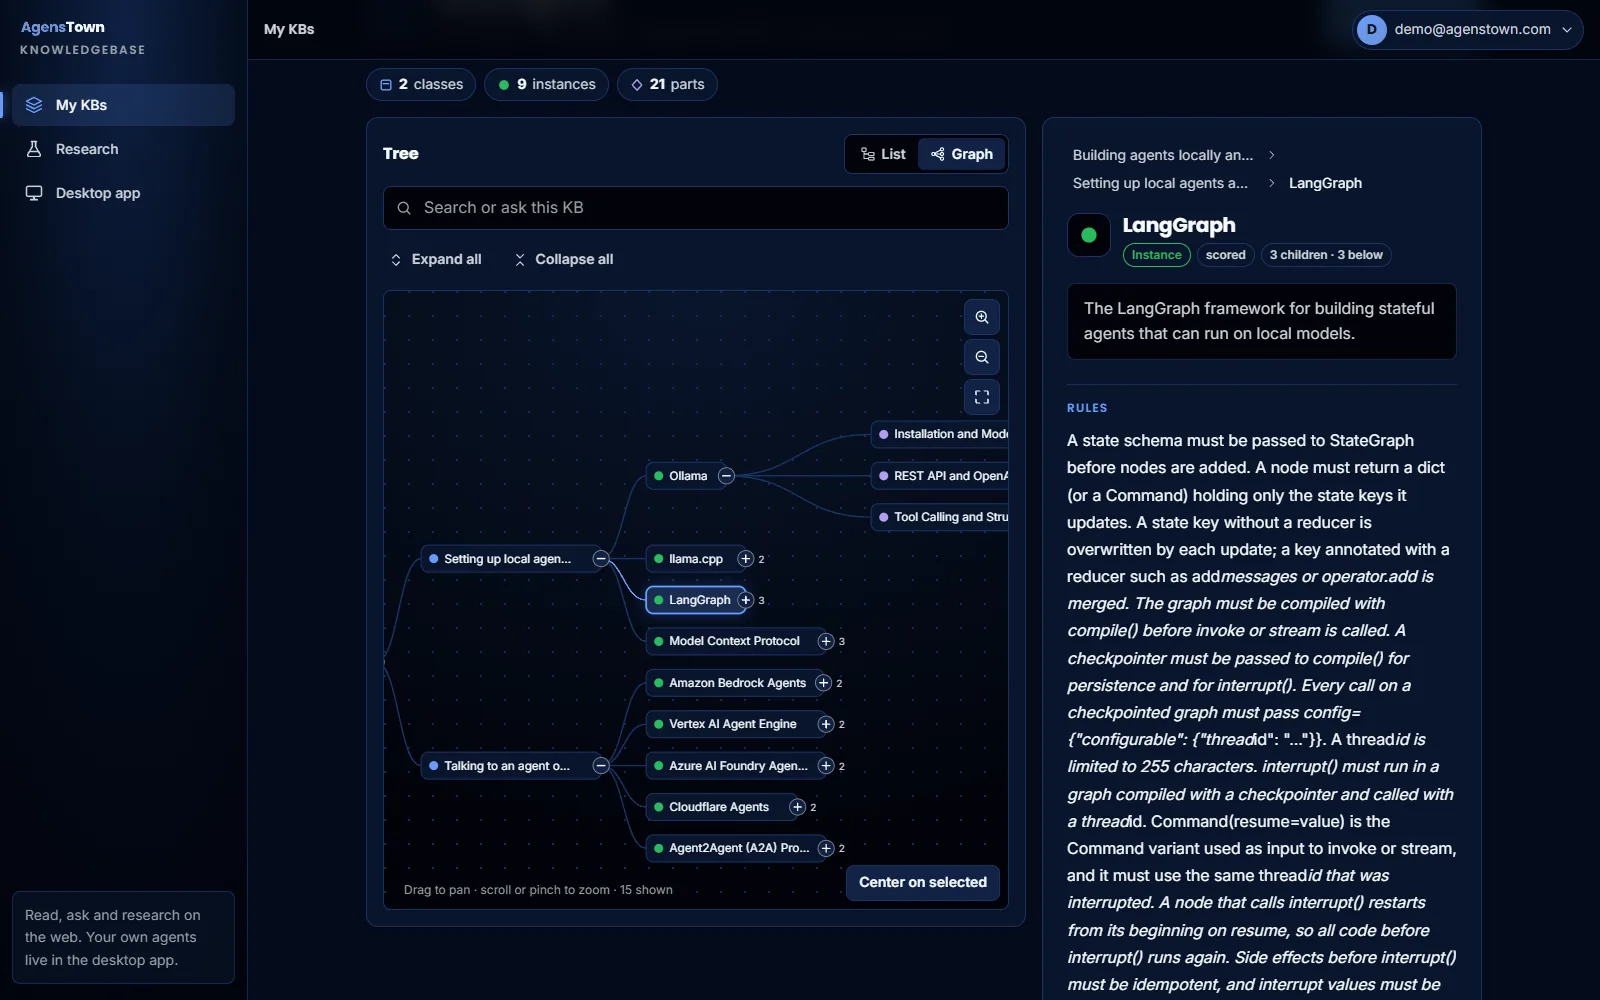
Task: Select the Installation and Mod... node
Action: pos(940,434)
